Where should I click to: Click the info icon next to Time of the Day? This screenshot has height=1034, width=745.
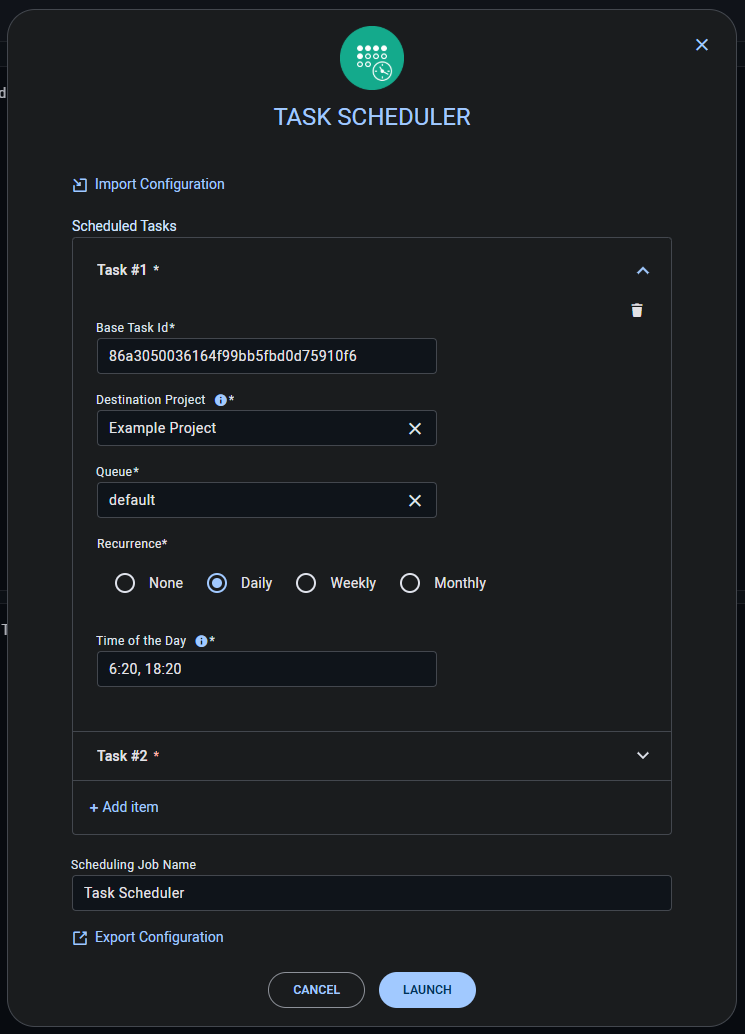[199, 641]
